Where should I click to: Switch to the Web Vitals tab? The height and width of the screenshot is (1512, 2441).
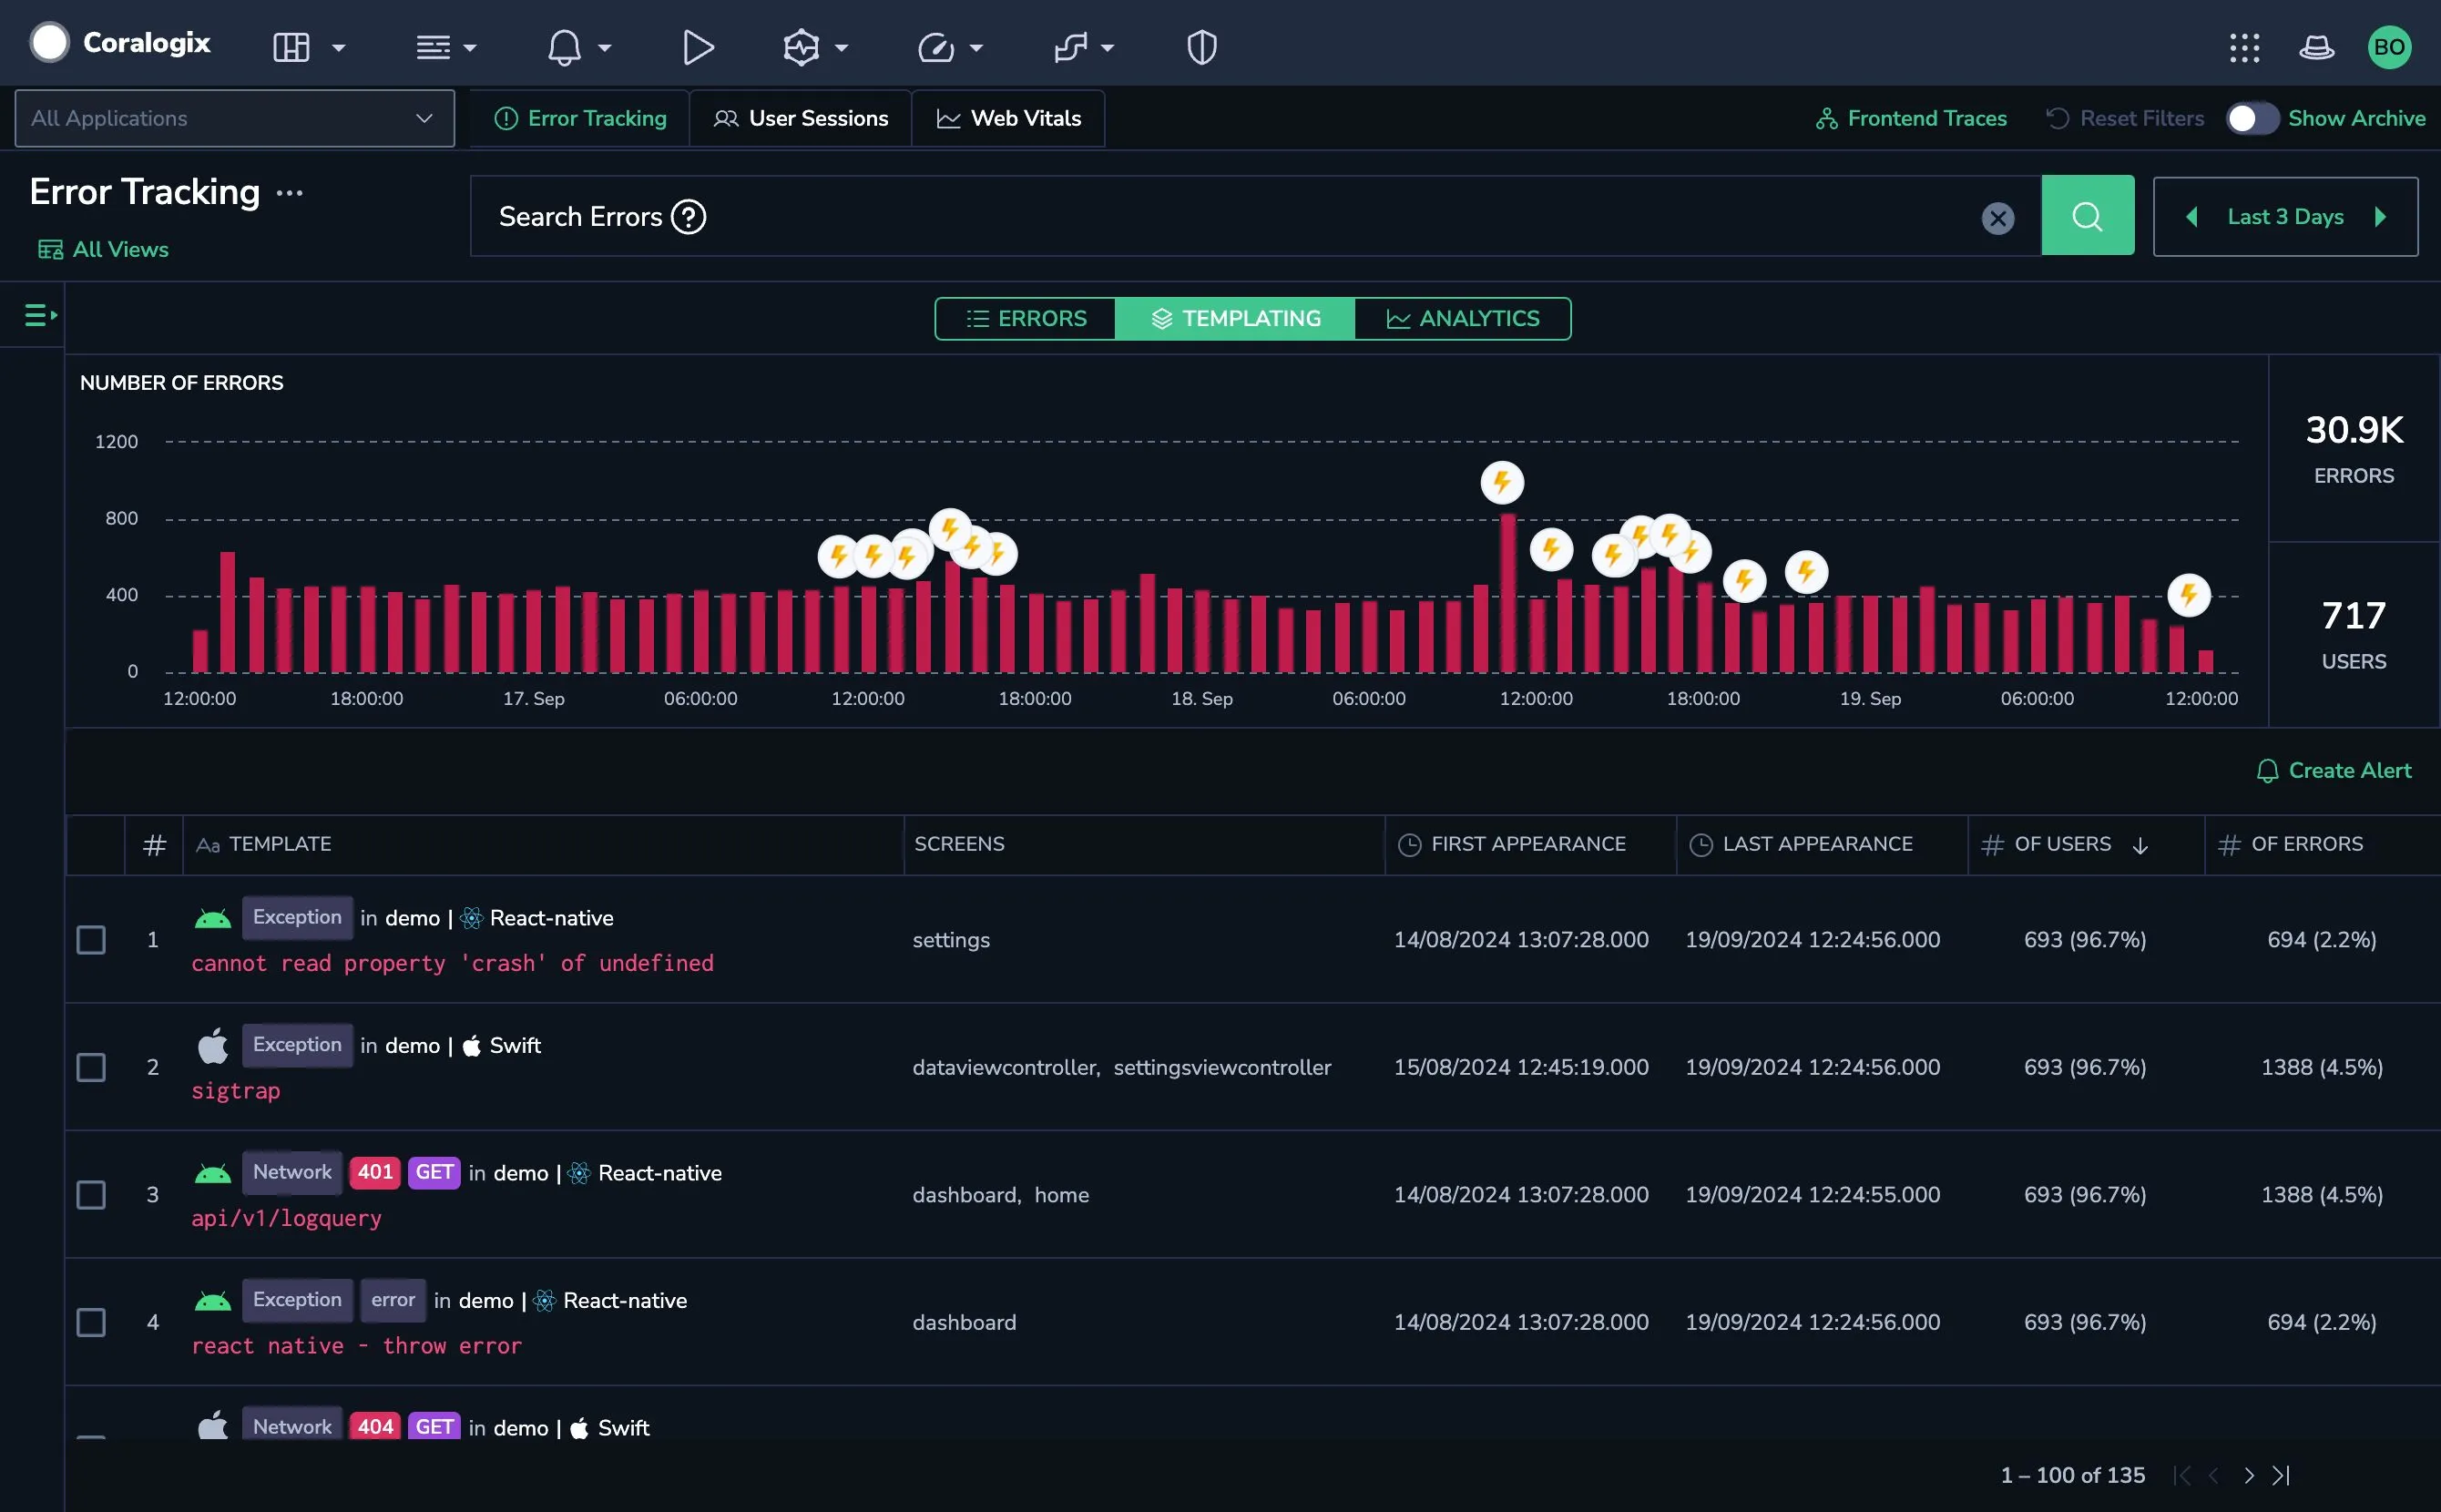(1008, 118)
